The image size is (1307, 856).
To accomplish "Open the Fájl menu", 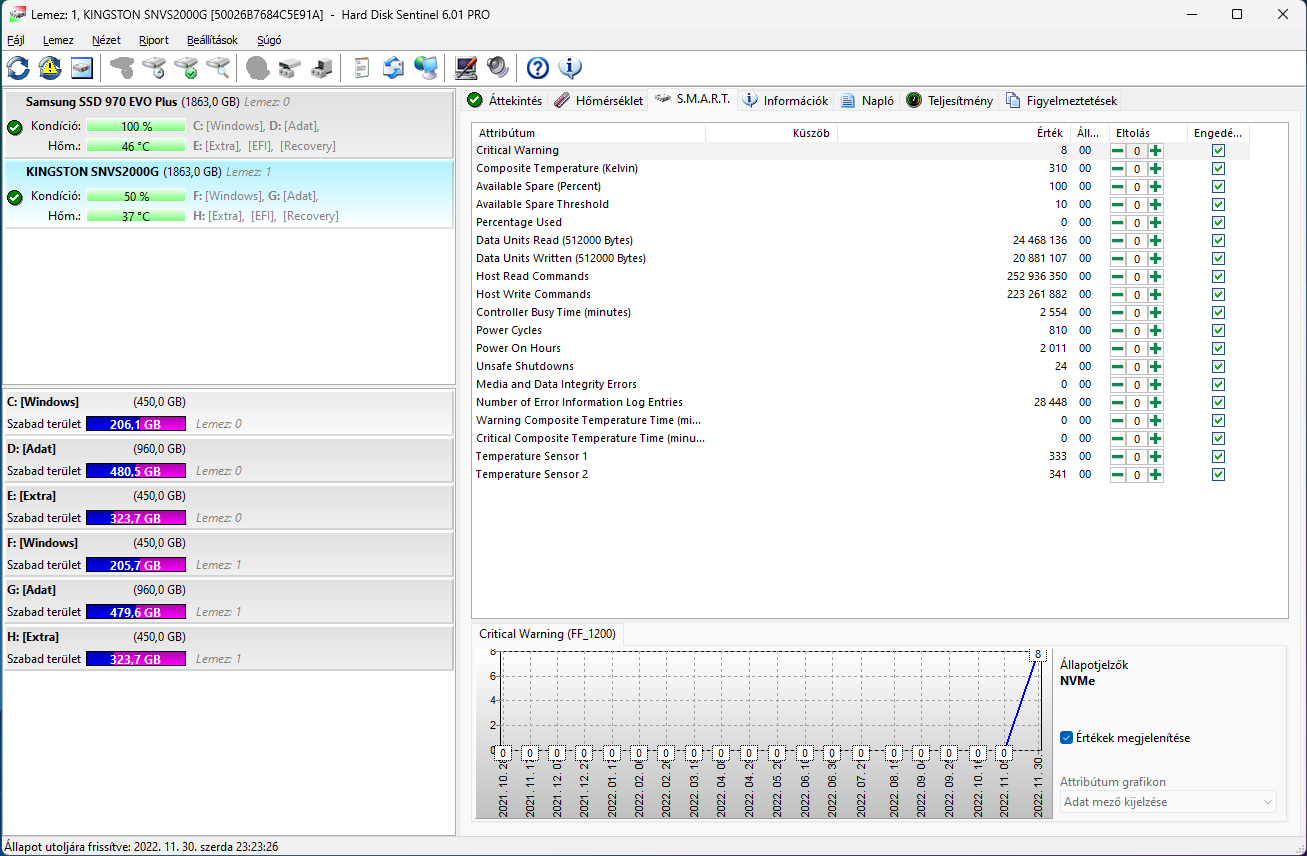I will (16, 40).
